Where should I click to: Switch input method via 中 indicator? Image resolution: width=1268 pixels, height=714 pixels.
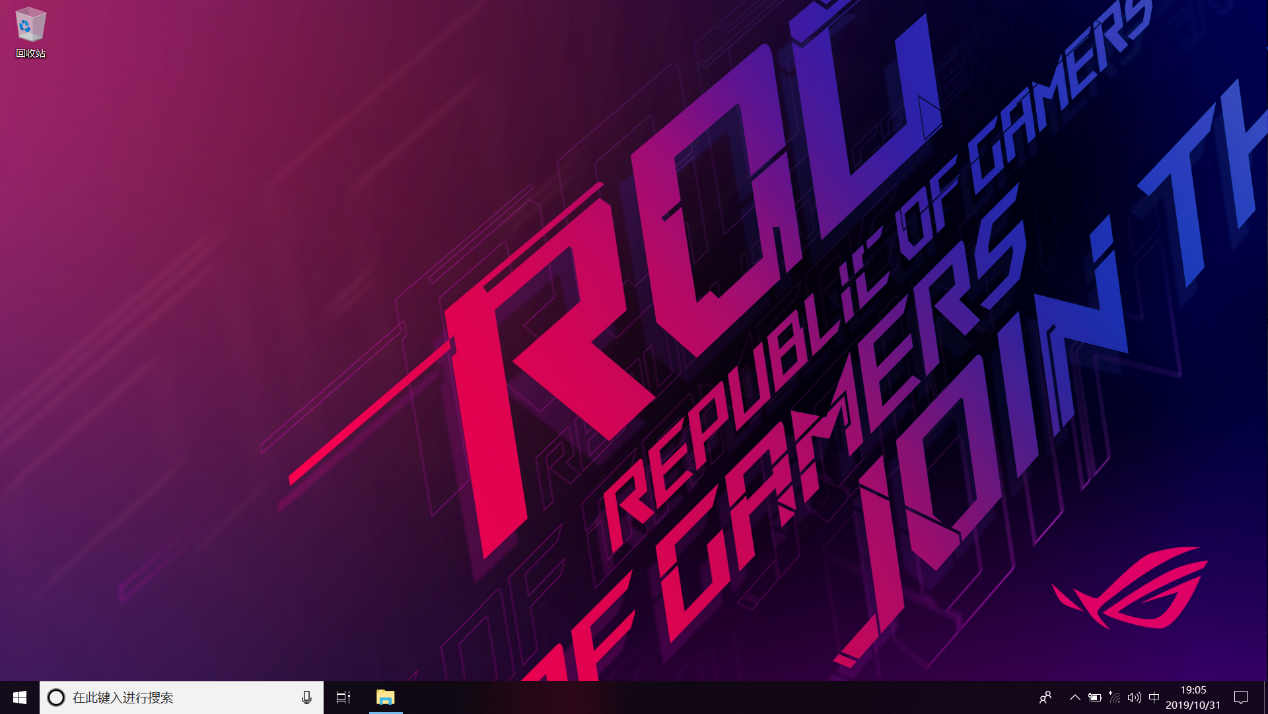click(x=1154, y=697)
